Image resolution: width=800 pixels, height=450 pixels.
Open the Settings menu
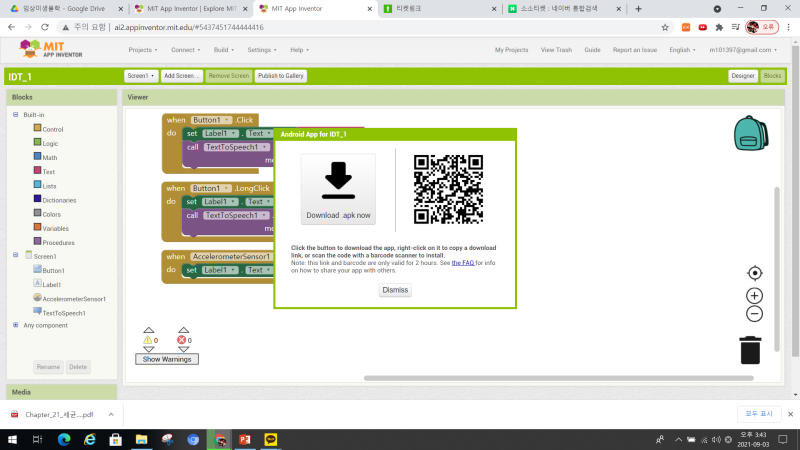click(262, 50)
